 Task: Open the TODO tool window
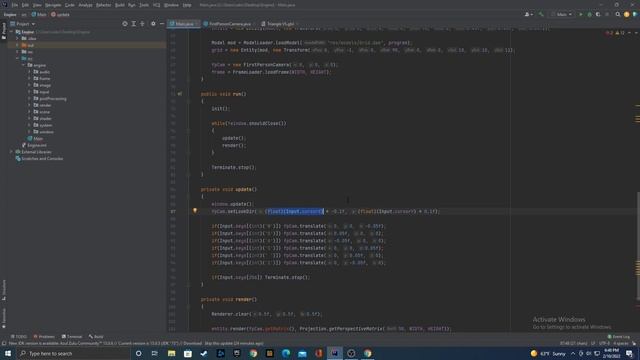[x=19, y=337]
